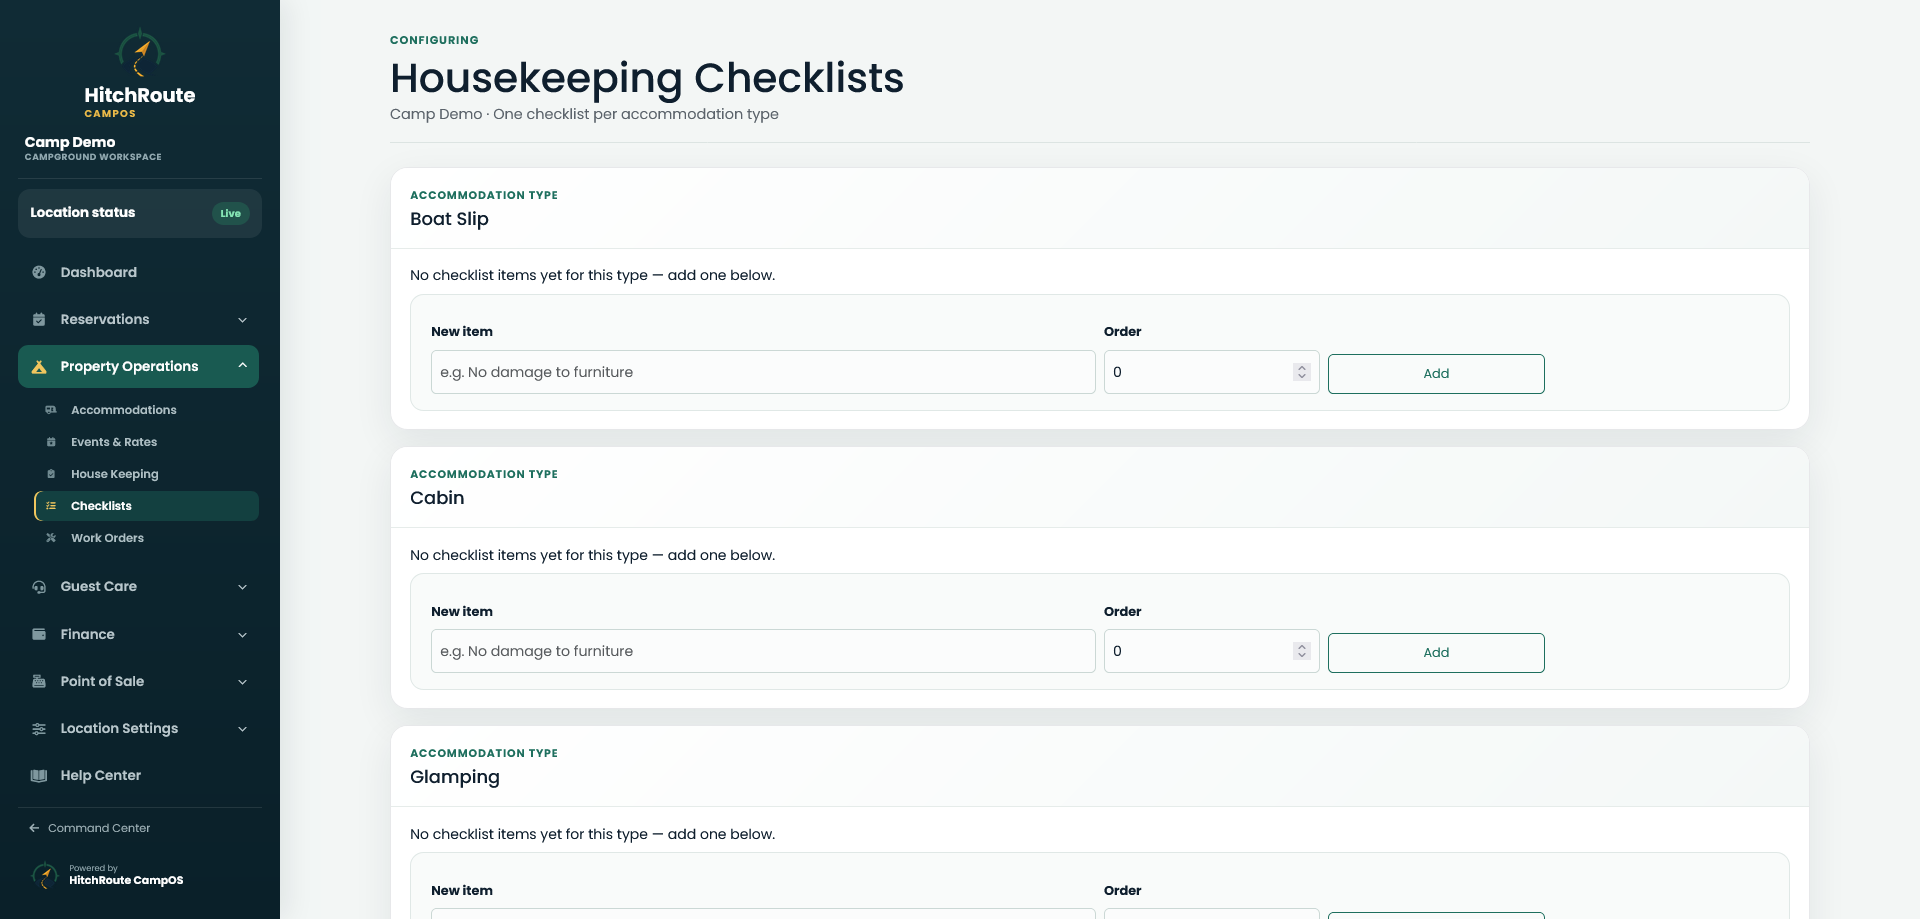Image resolution: width=1920 pixels, height=919 pixels.
Task: Click the Accommodations bed icon
Action: click(x=51, y=410)
